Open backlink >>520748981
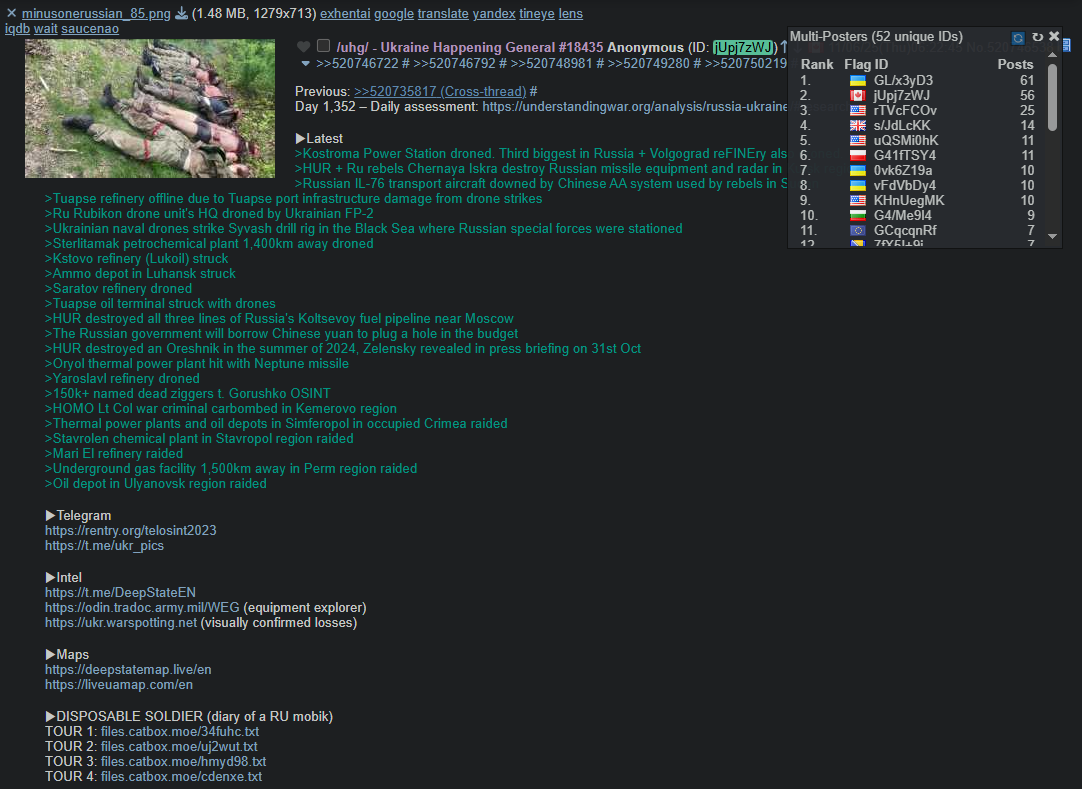The image size is (1082, 789). (x=551, y=64)
